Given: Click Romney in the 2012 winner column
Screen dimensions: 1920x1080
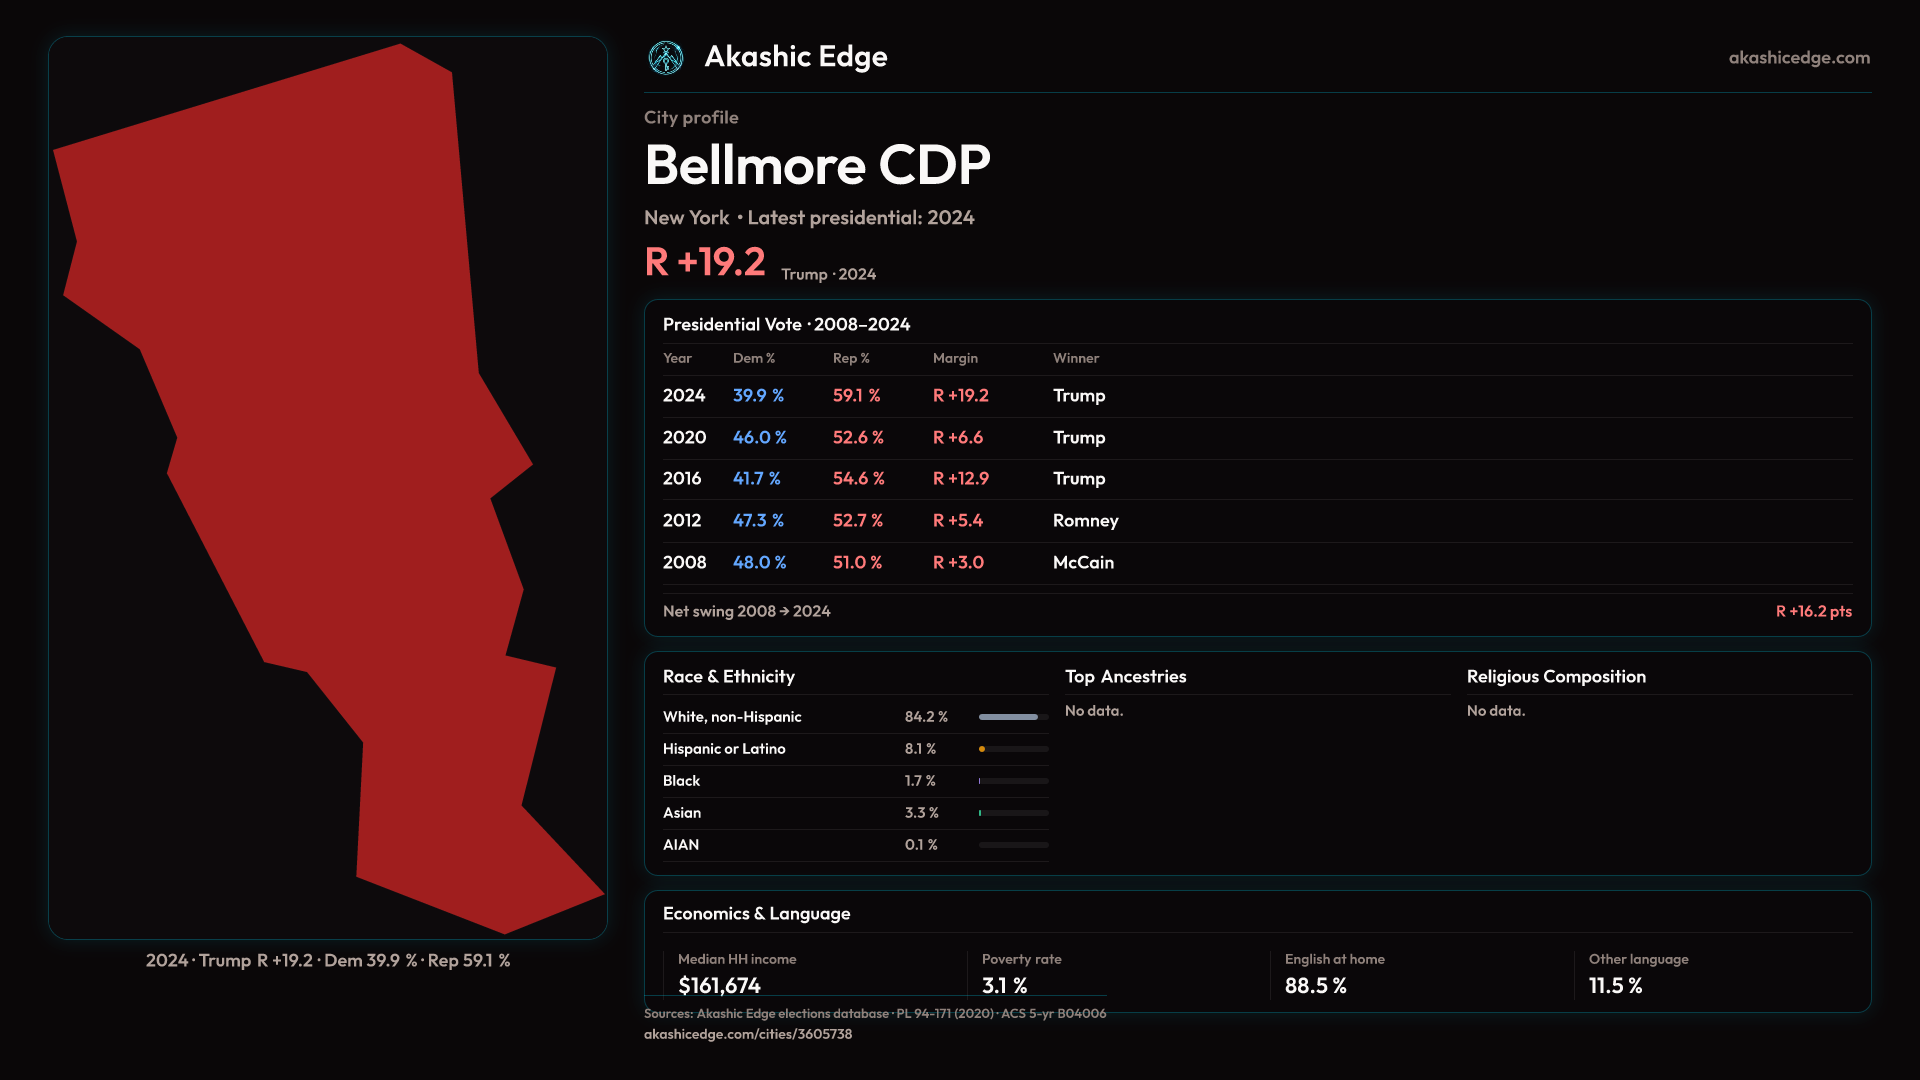Looking at the screenshot, I should 1085,521.
